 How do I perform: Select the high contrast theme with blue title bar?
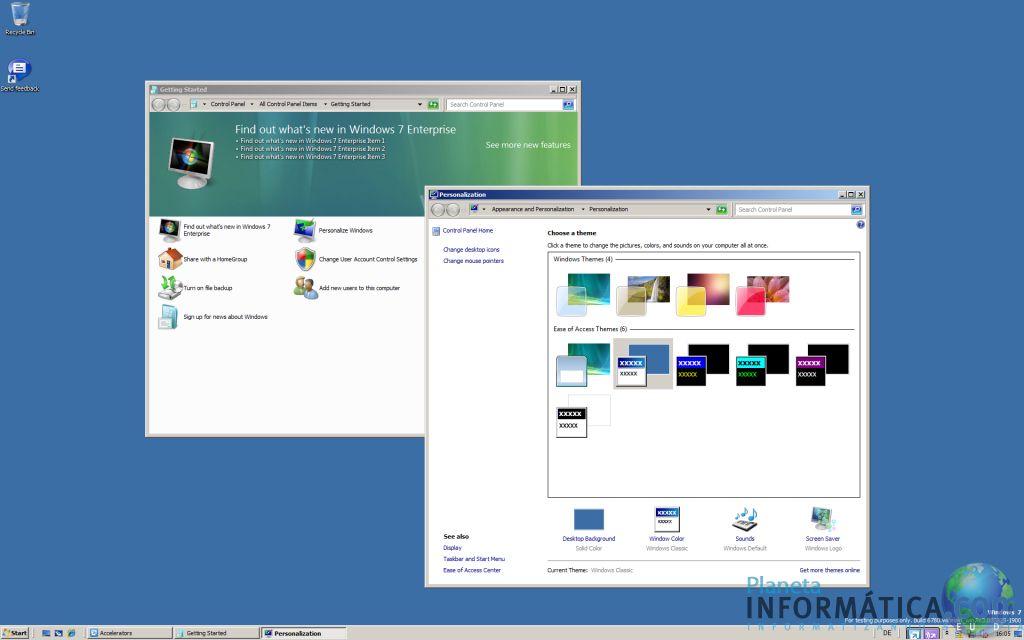click(x=703, y=365)
